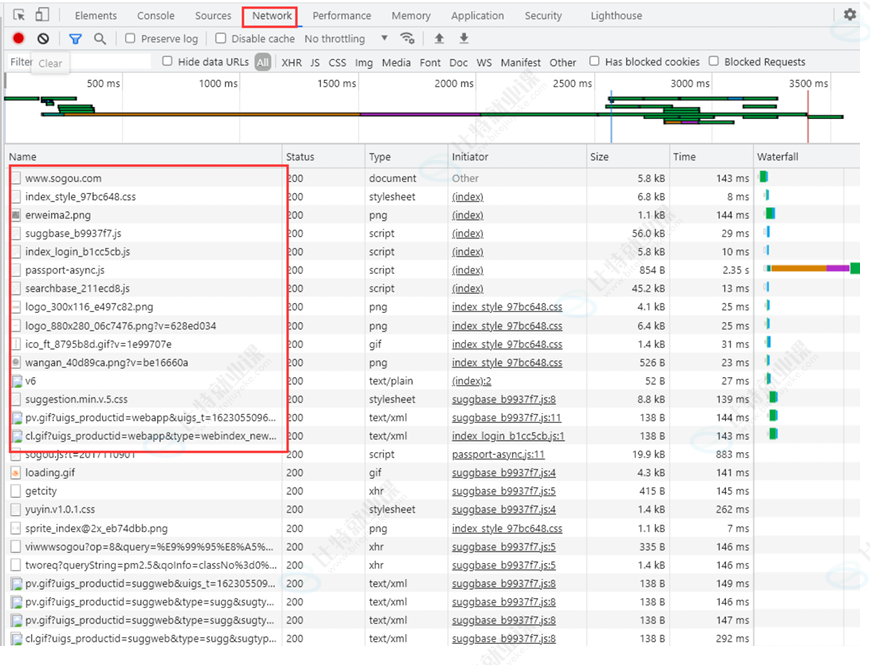Filter requests by CSS
The height and width of the screenshot is (665, 870).
click(x=337, y=63)
